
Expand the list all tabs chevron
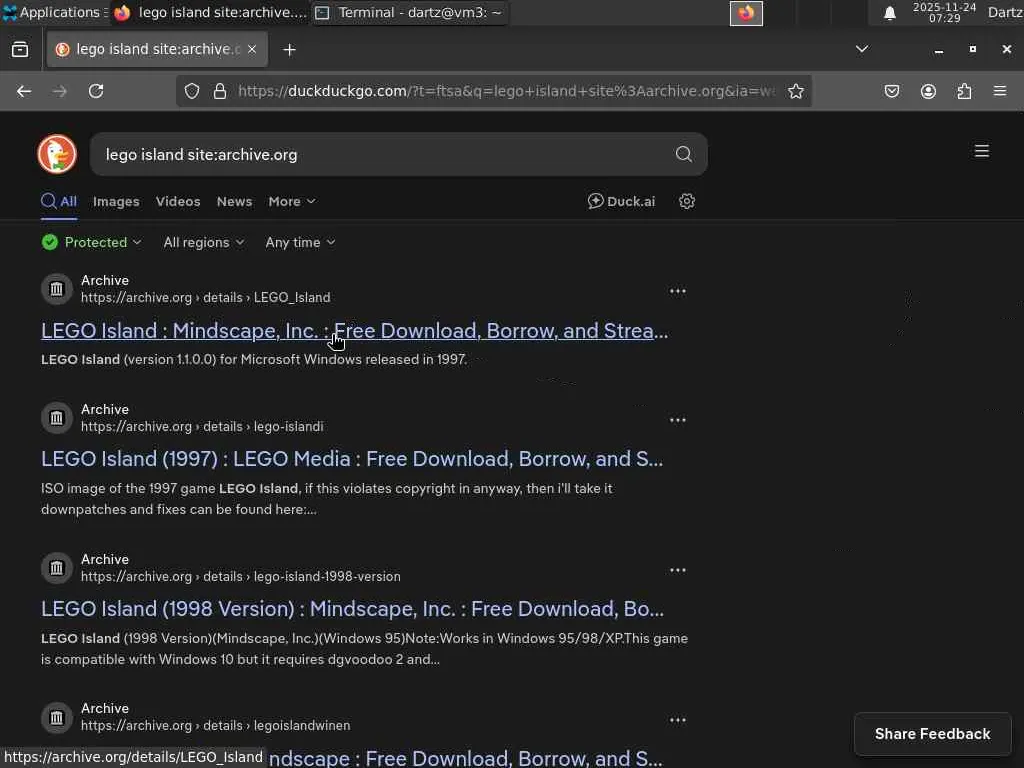(x=862, y=49)
